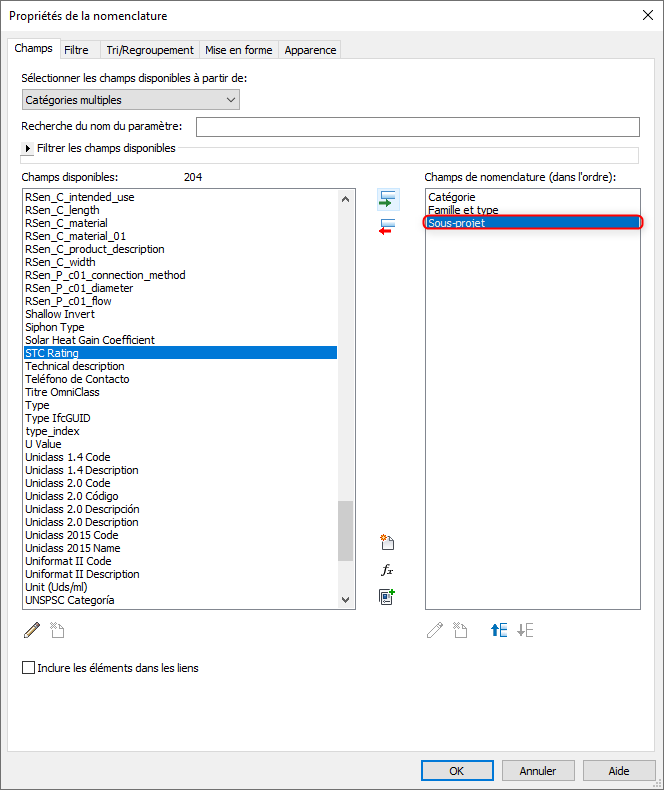
Task: Click the remove parameter red arrow icon
Action: (387, 227)
